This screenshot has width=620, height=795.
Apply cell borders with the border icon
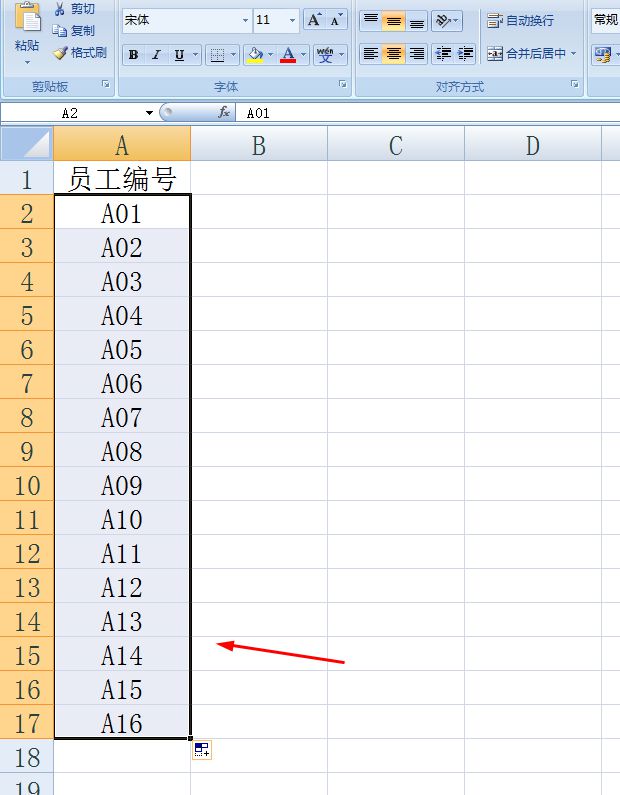pos(217,54)
